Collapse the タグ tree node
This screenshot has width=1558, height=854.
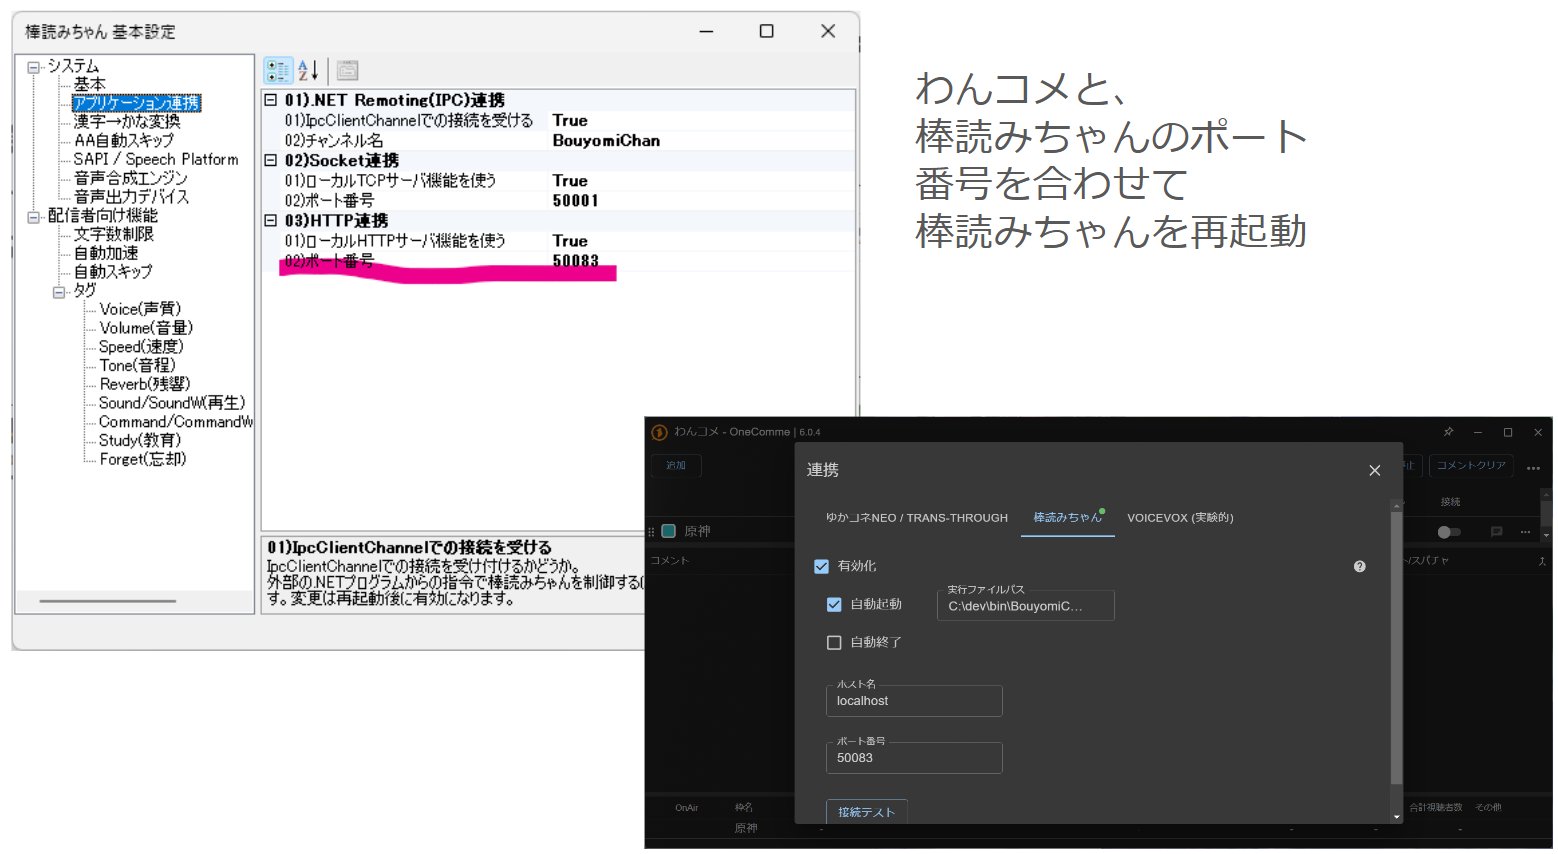point(59,291)
